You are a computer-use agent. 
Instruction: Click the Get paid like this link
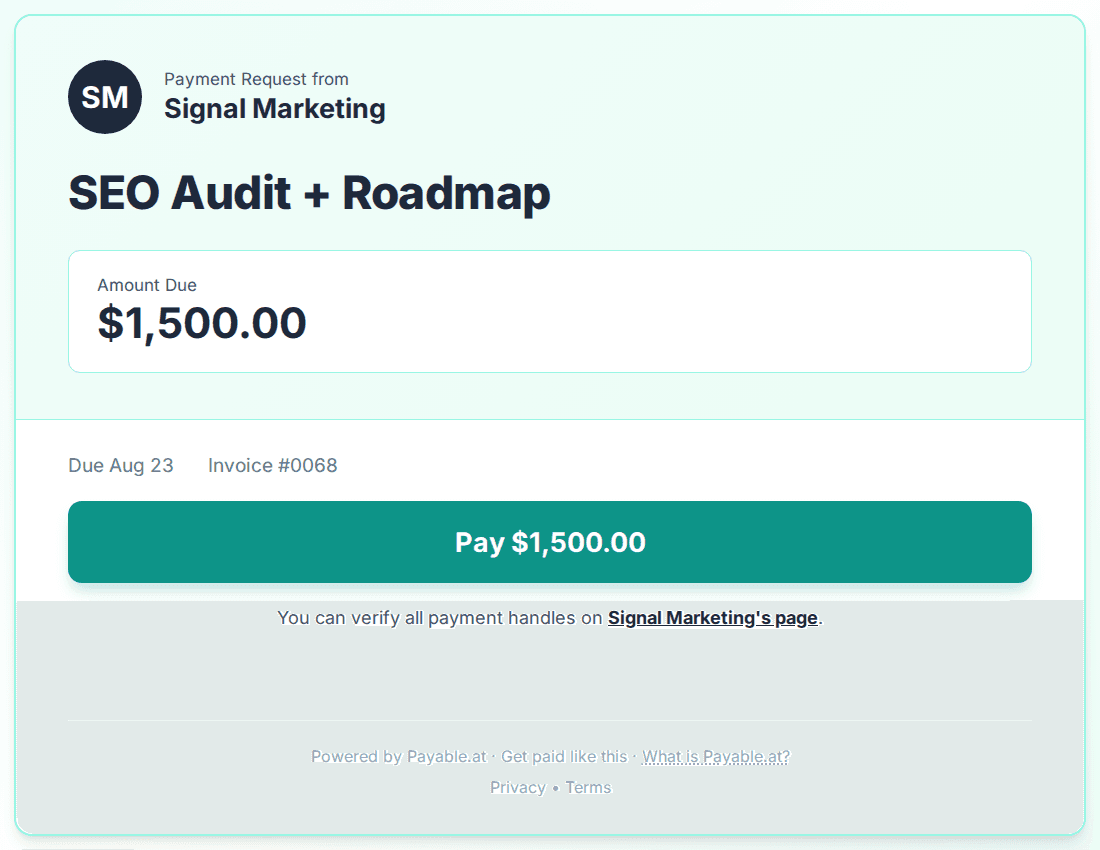pyautogui.click(x=563, y=757)
